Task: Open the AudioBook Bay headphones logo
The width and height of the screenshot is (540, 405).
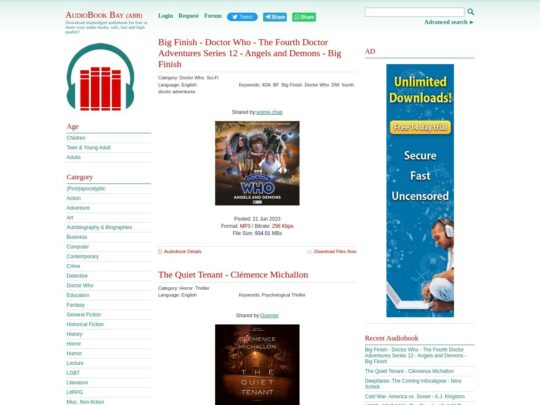Action: pos(100,77)
